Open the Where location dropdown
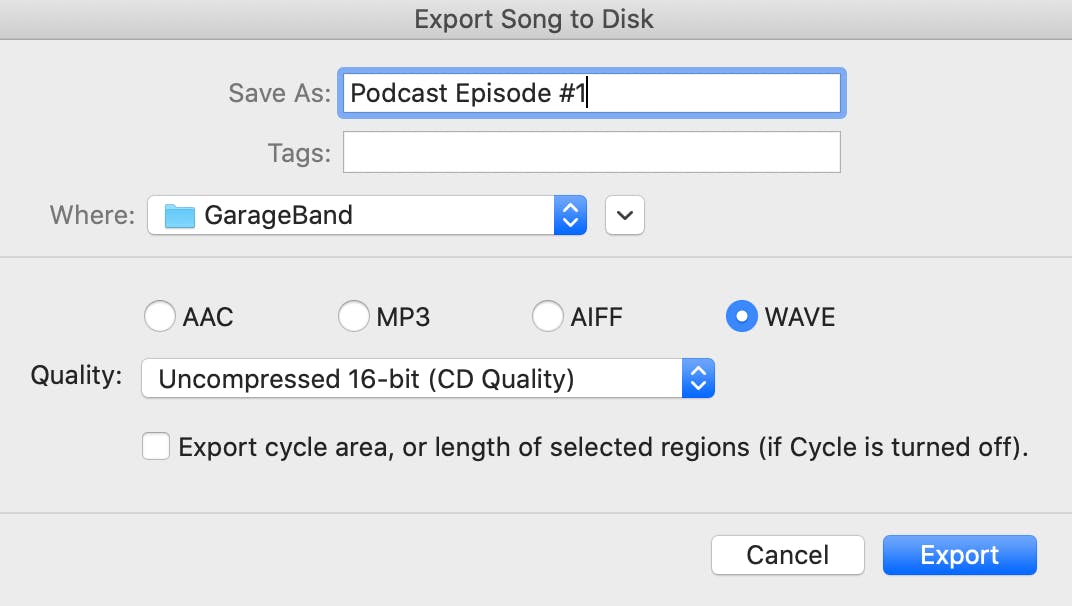Viewport: 1072px width, 606px height. pos(367,214)
